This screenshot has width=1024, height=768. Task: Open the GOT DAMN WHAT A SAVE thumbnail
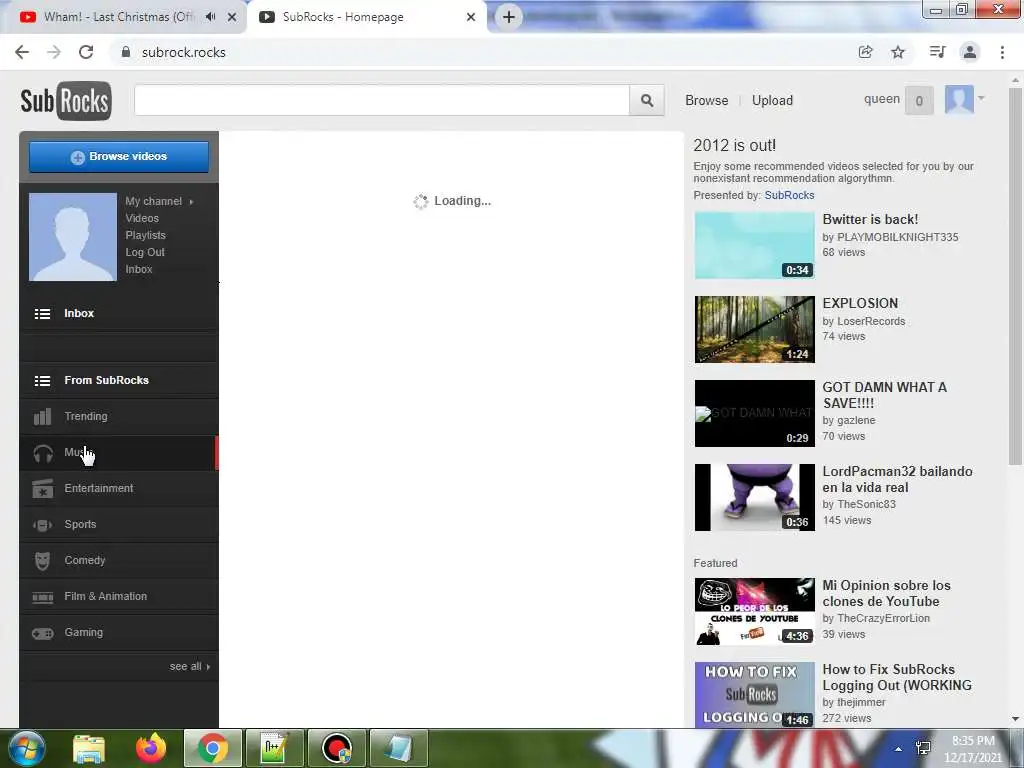(754, 413)
